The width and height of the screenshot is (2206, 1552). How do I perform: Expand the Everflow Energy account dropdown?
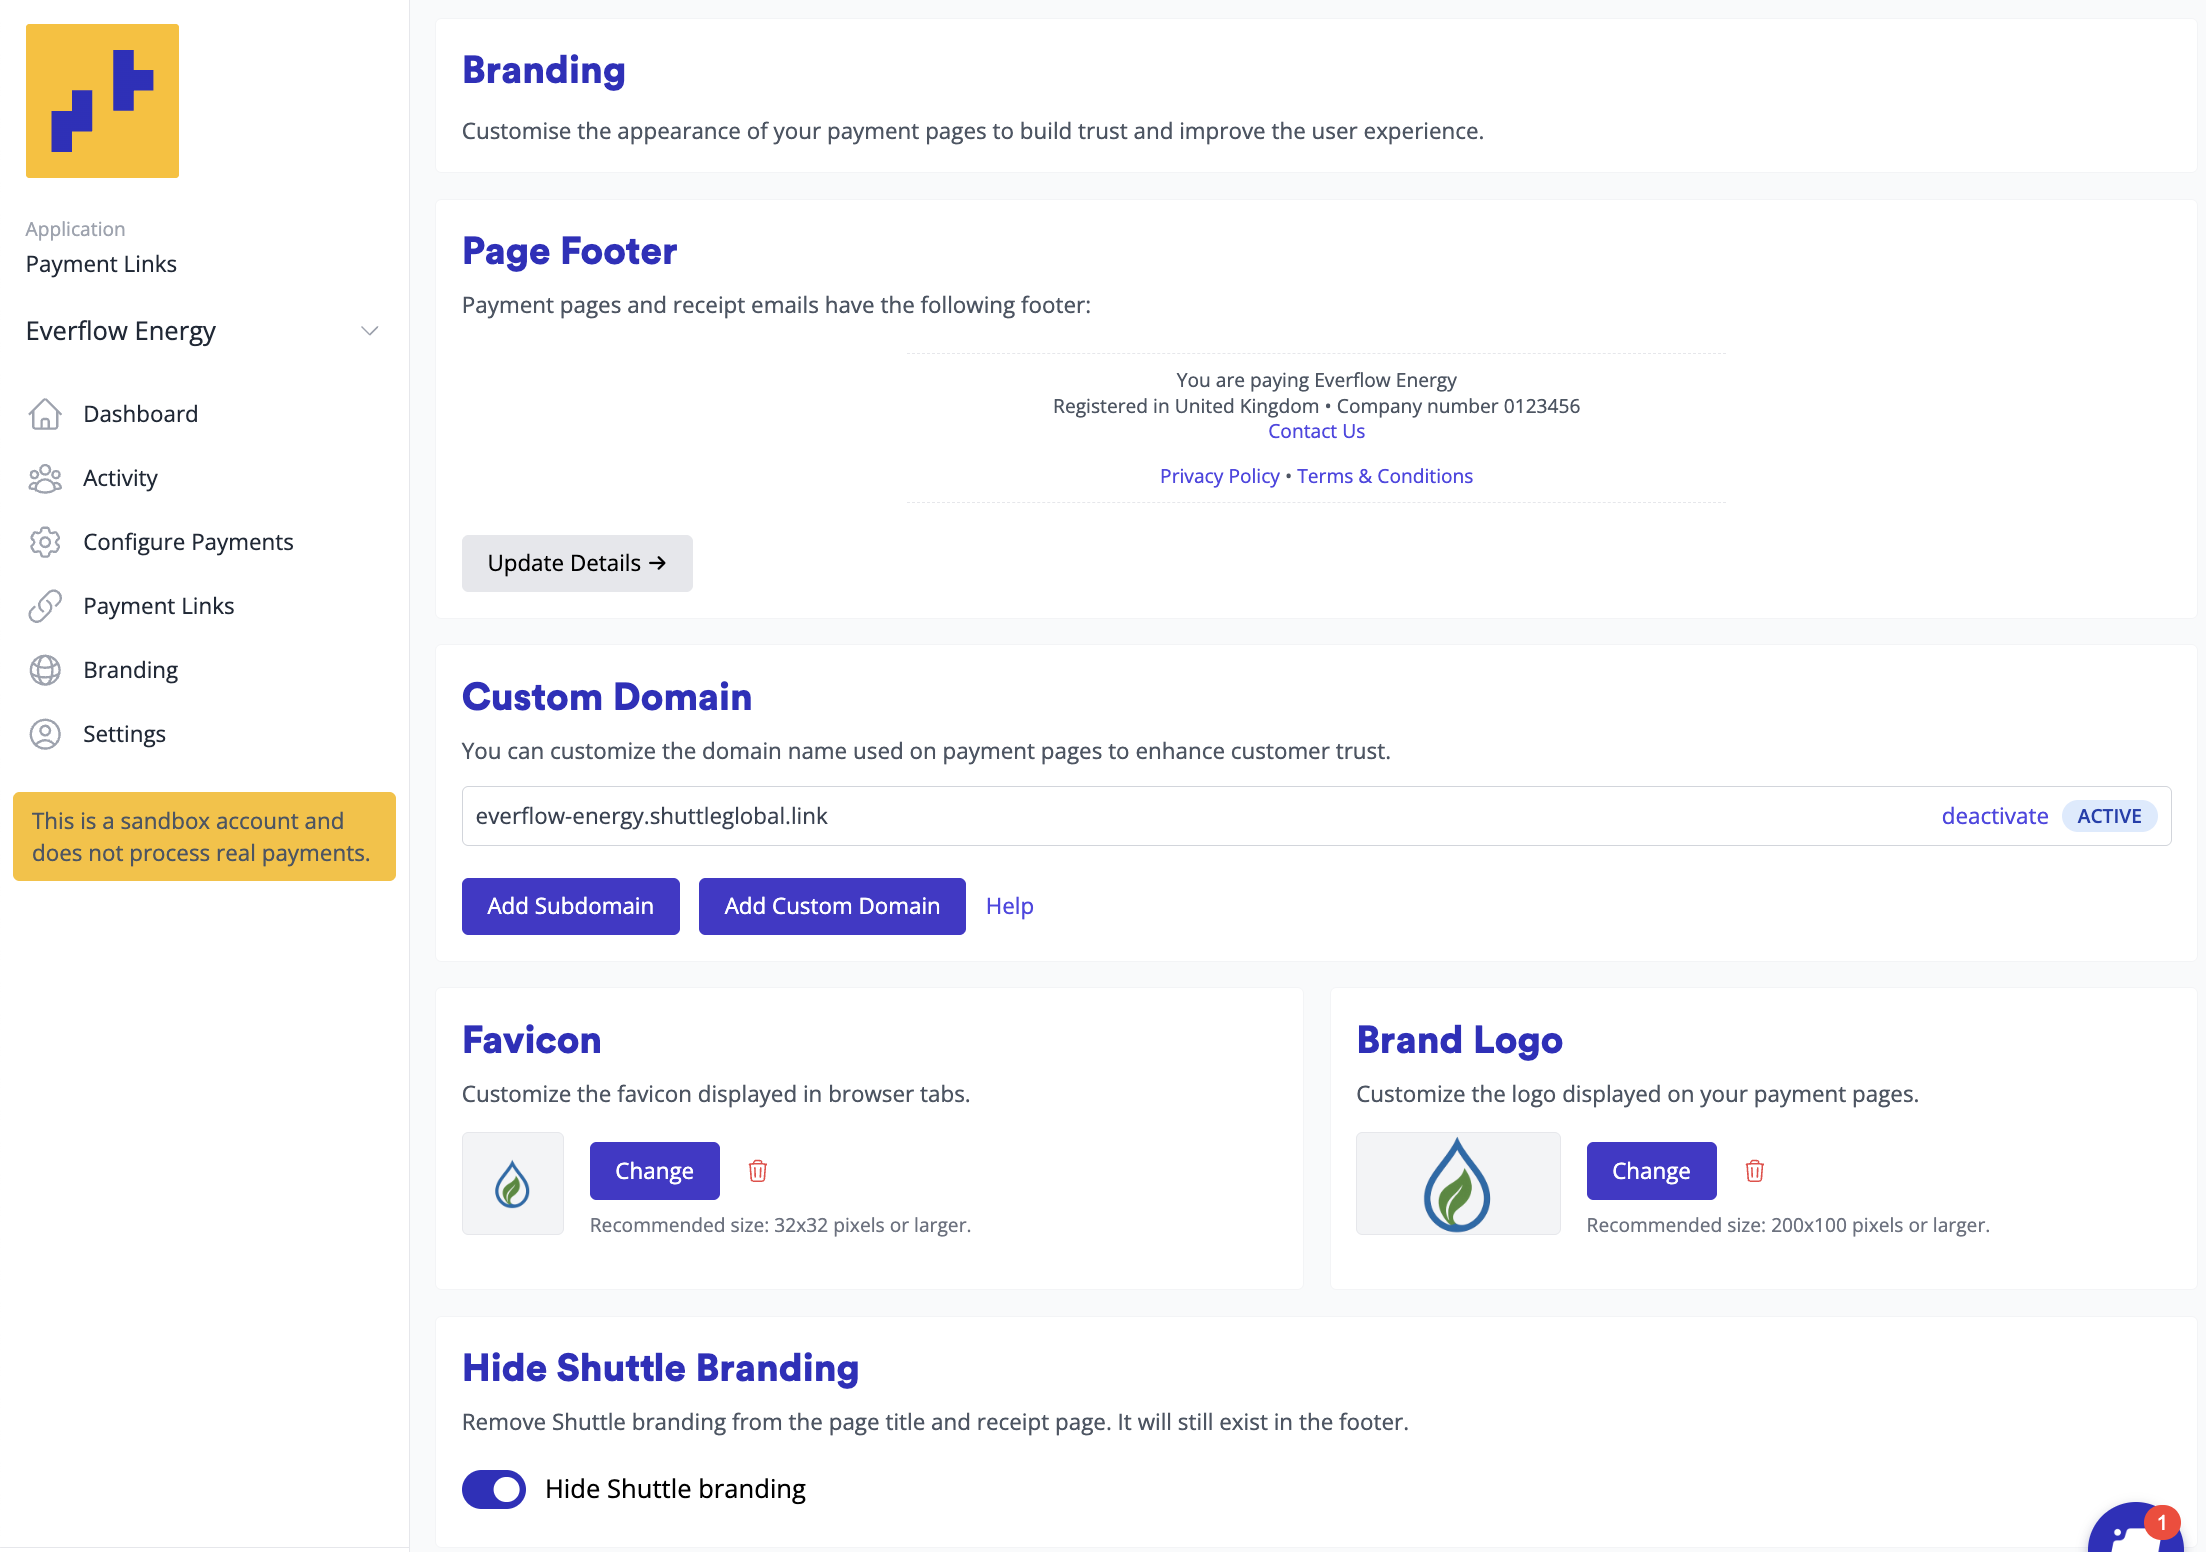[369, 331]
